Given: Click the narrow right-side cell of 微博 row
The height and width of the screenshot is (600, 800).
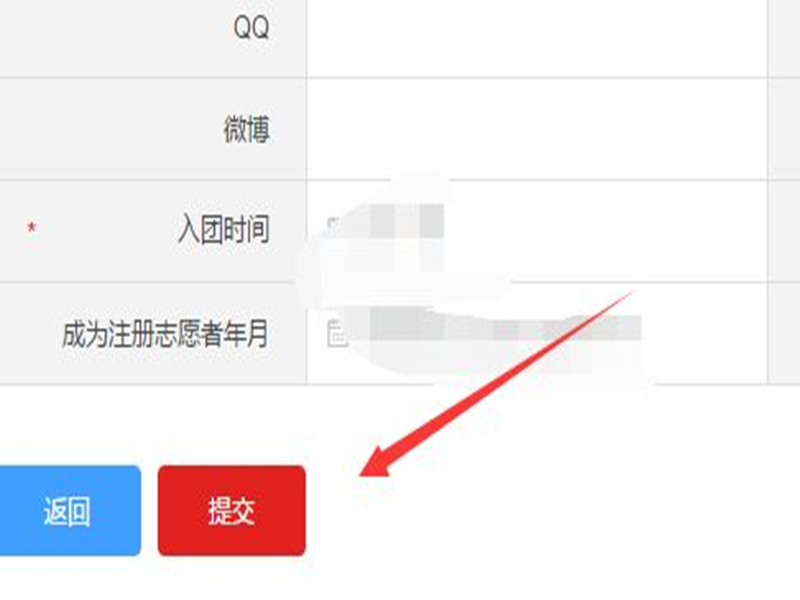Looking at the screenshot, I should click(784, 129).
